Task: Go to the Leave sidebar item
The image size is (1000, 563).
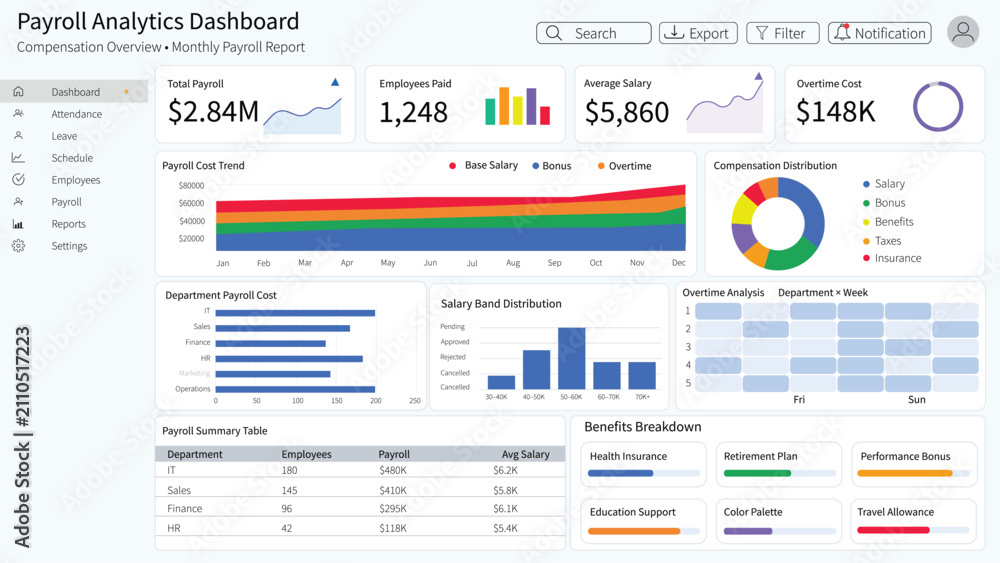Action: pos(64,136)
